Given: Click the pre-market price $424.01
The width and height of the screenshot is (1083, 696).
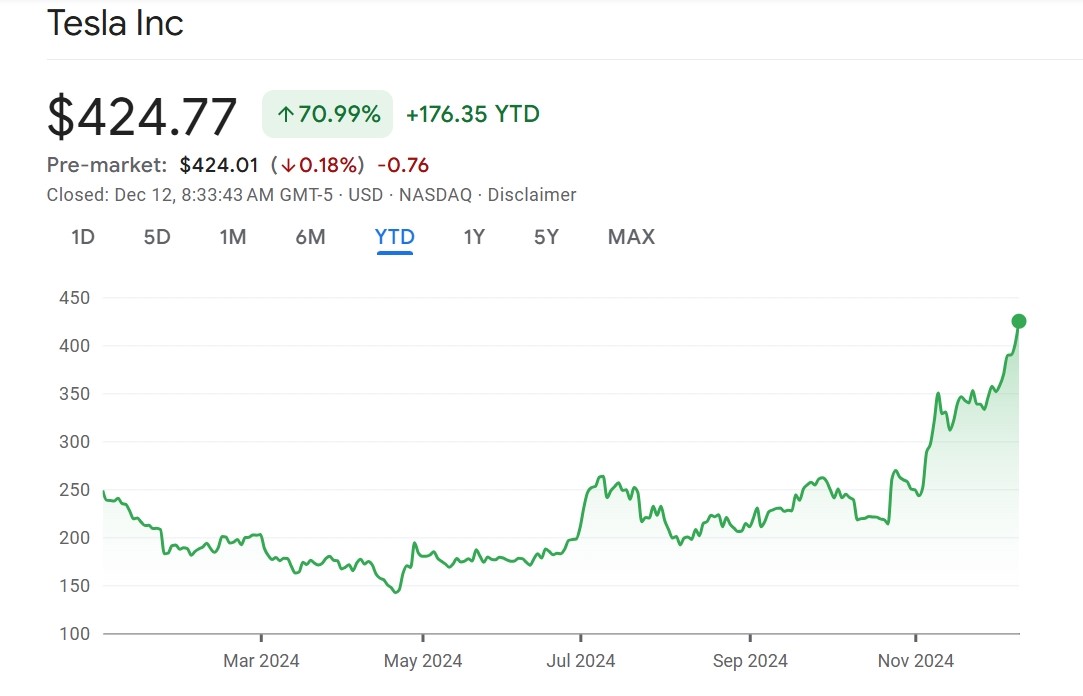Looking at the screenshot, I should [x=219, y=165].
